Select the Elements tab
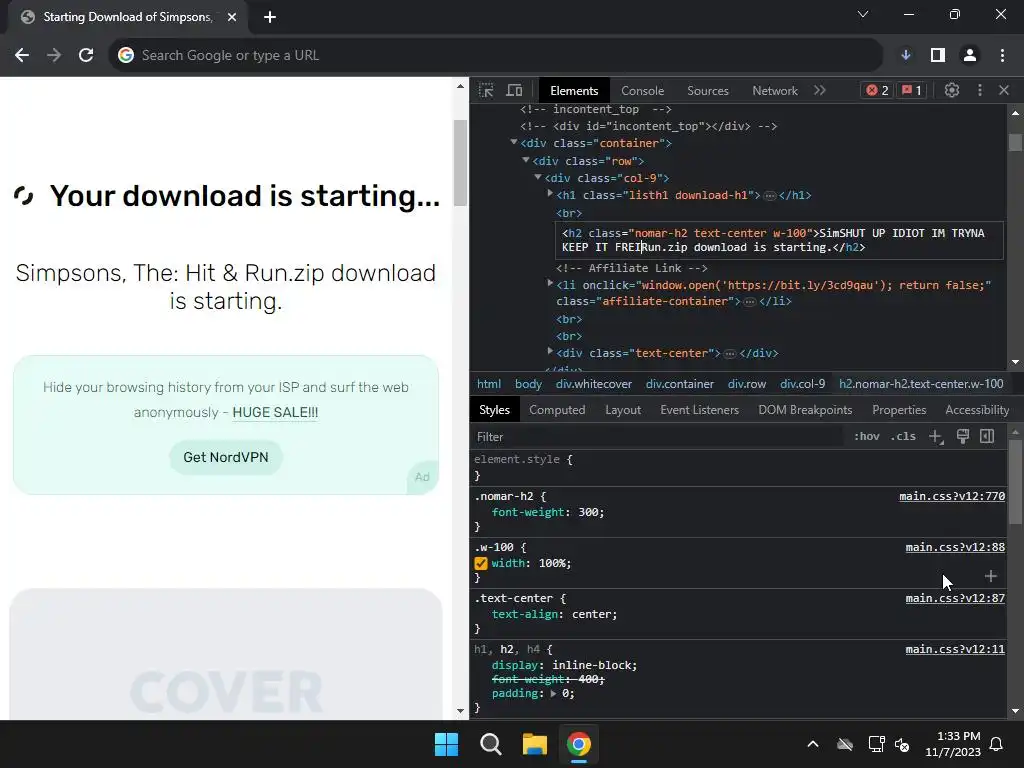The image size is (1024, 768). click(x=573, y=91)
